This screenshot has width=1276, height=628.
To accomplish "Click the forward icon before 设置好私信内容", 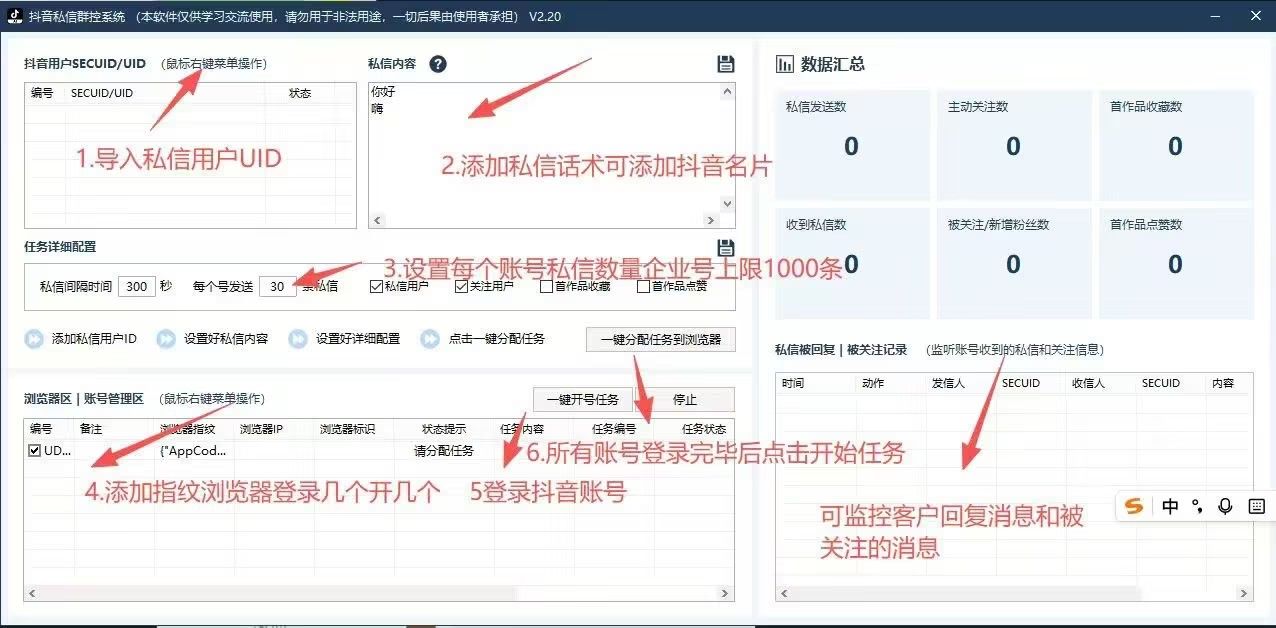I will (x=166, y=339).
